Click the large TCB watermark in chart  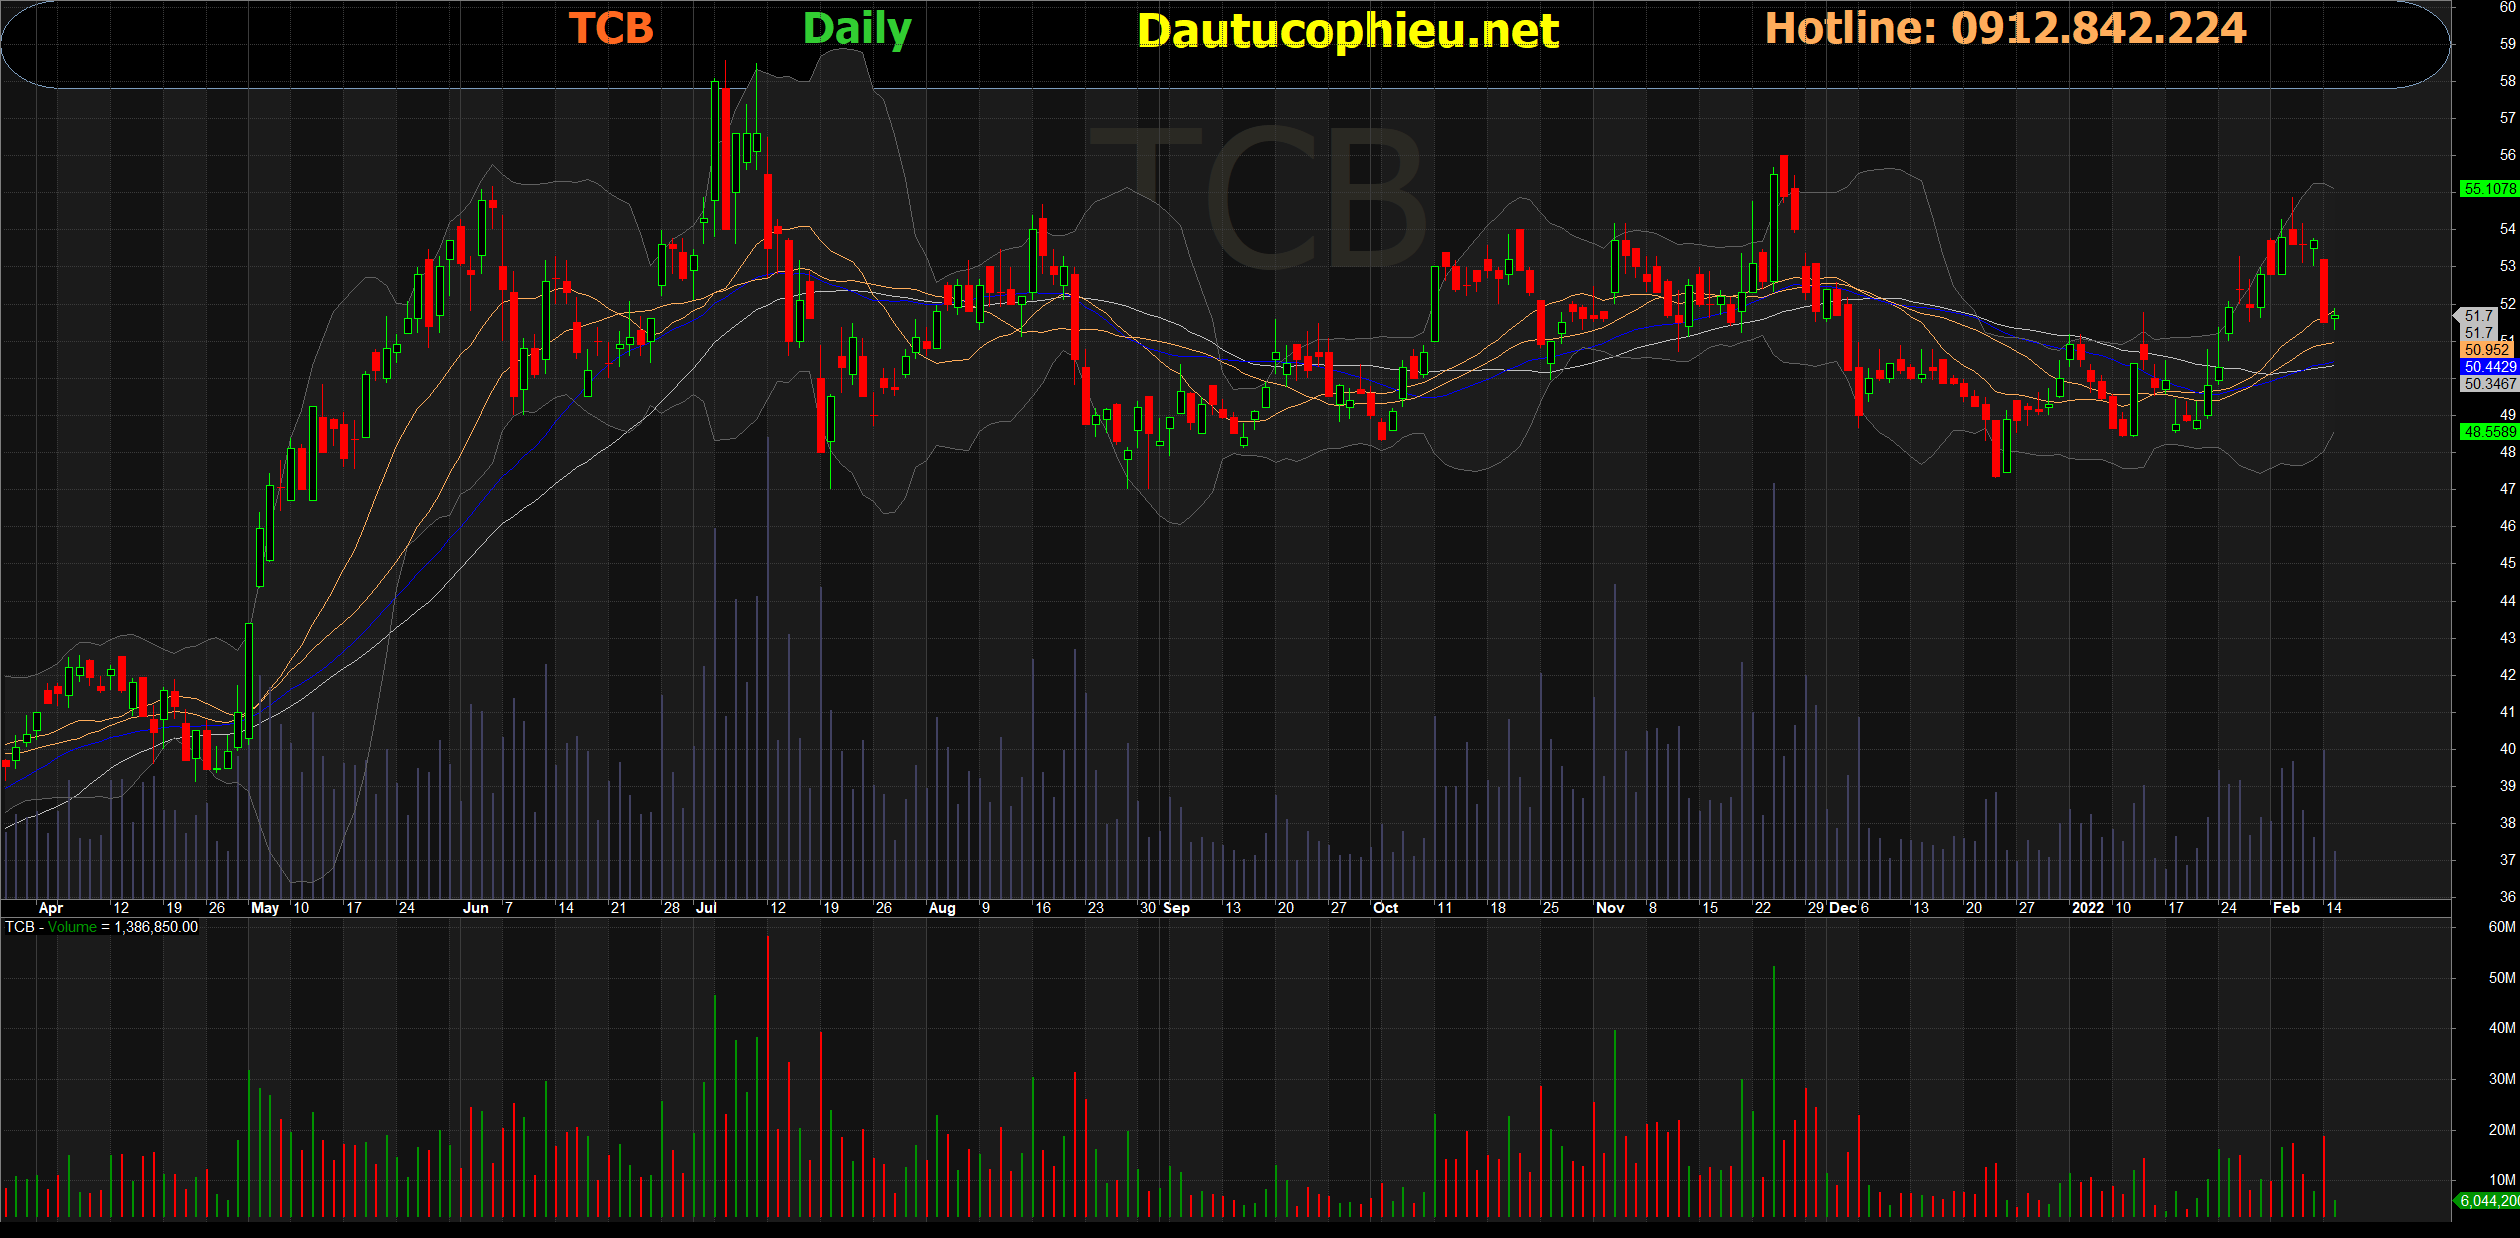[1260, 197]
